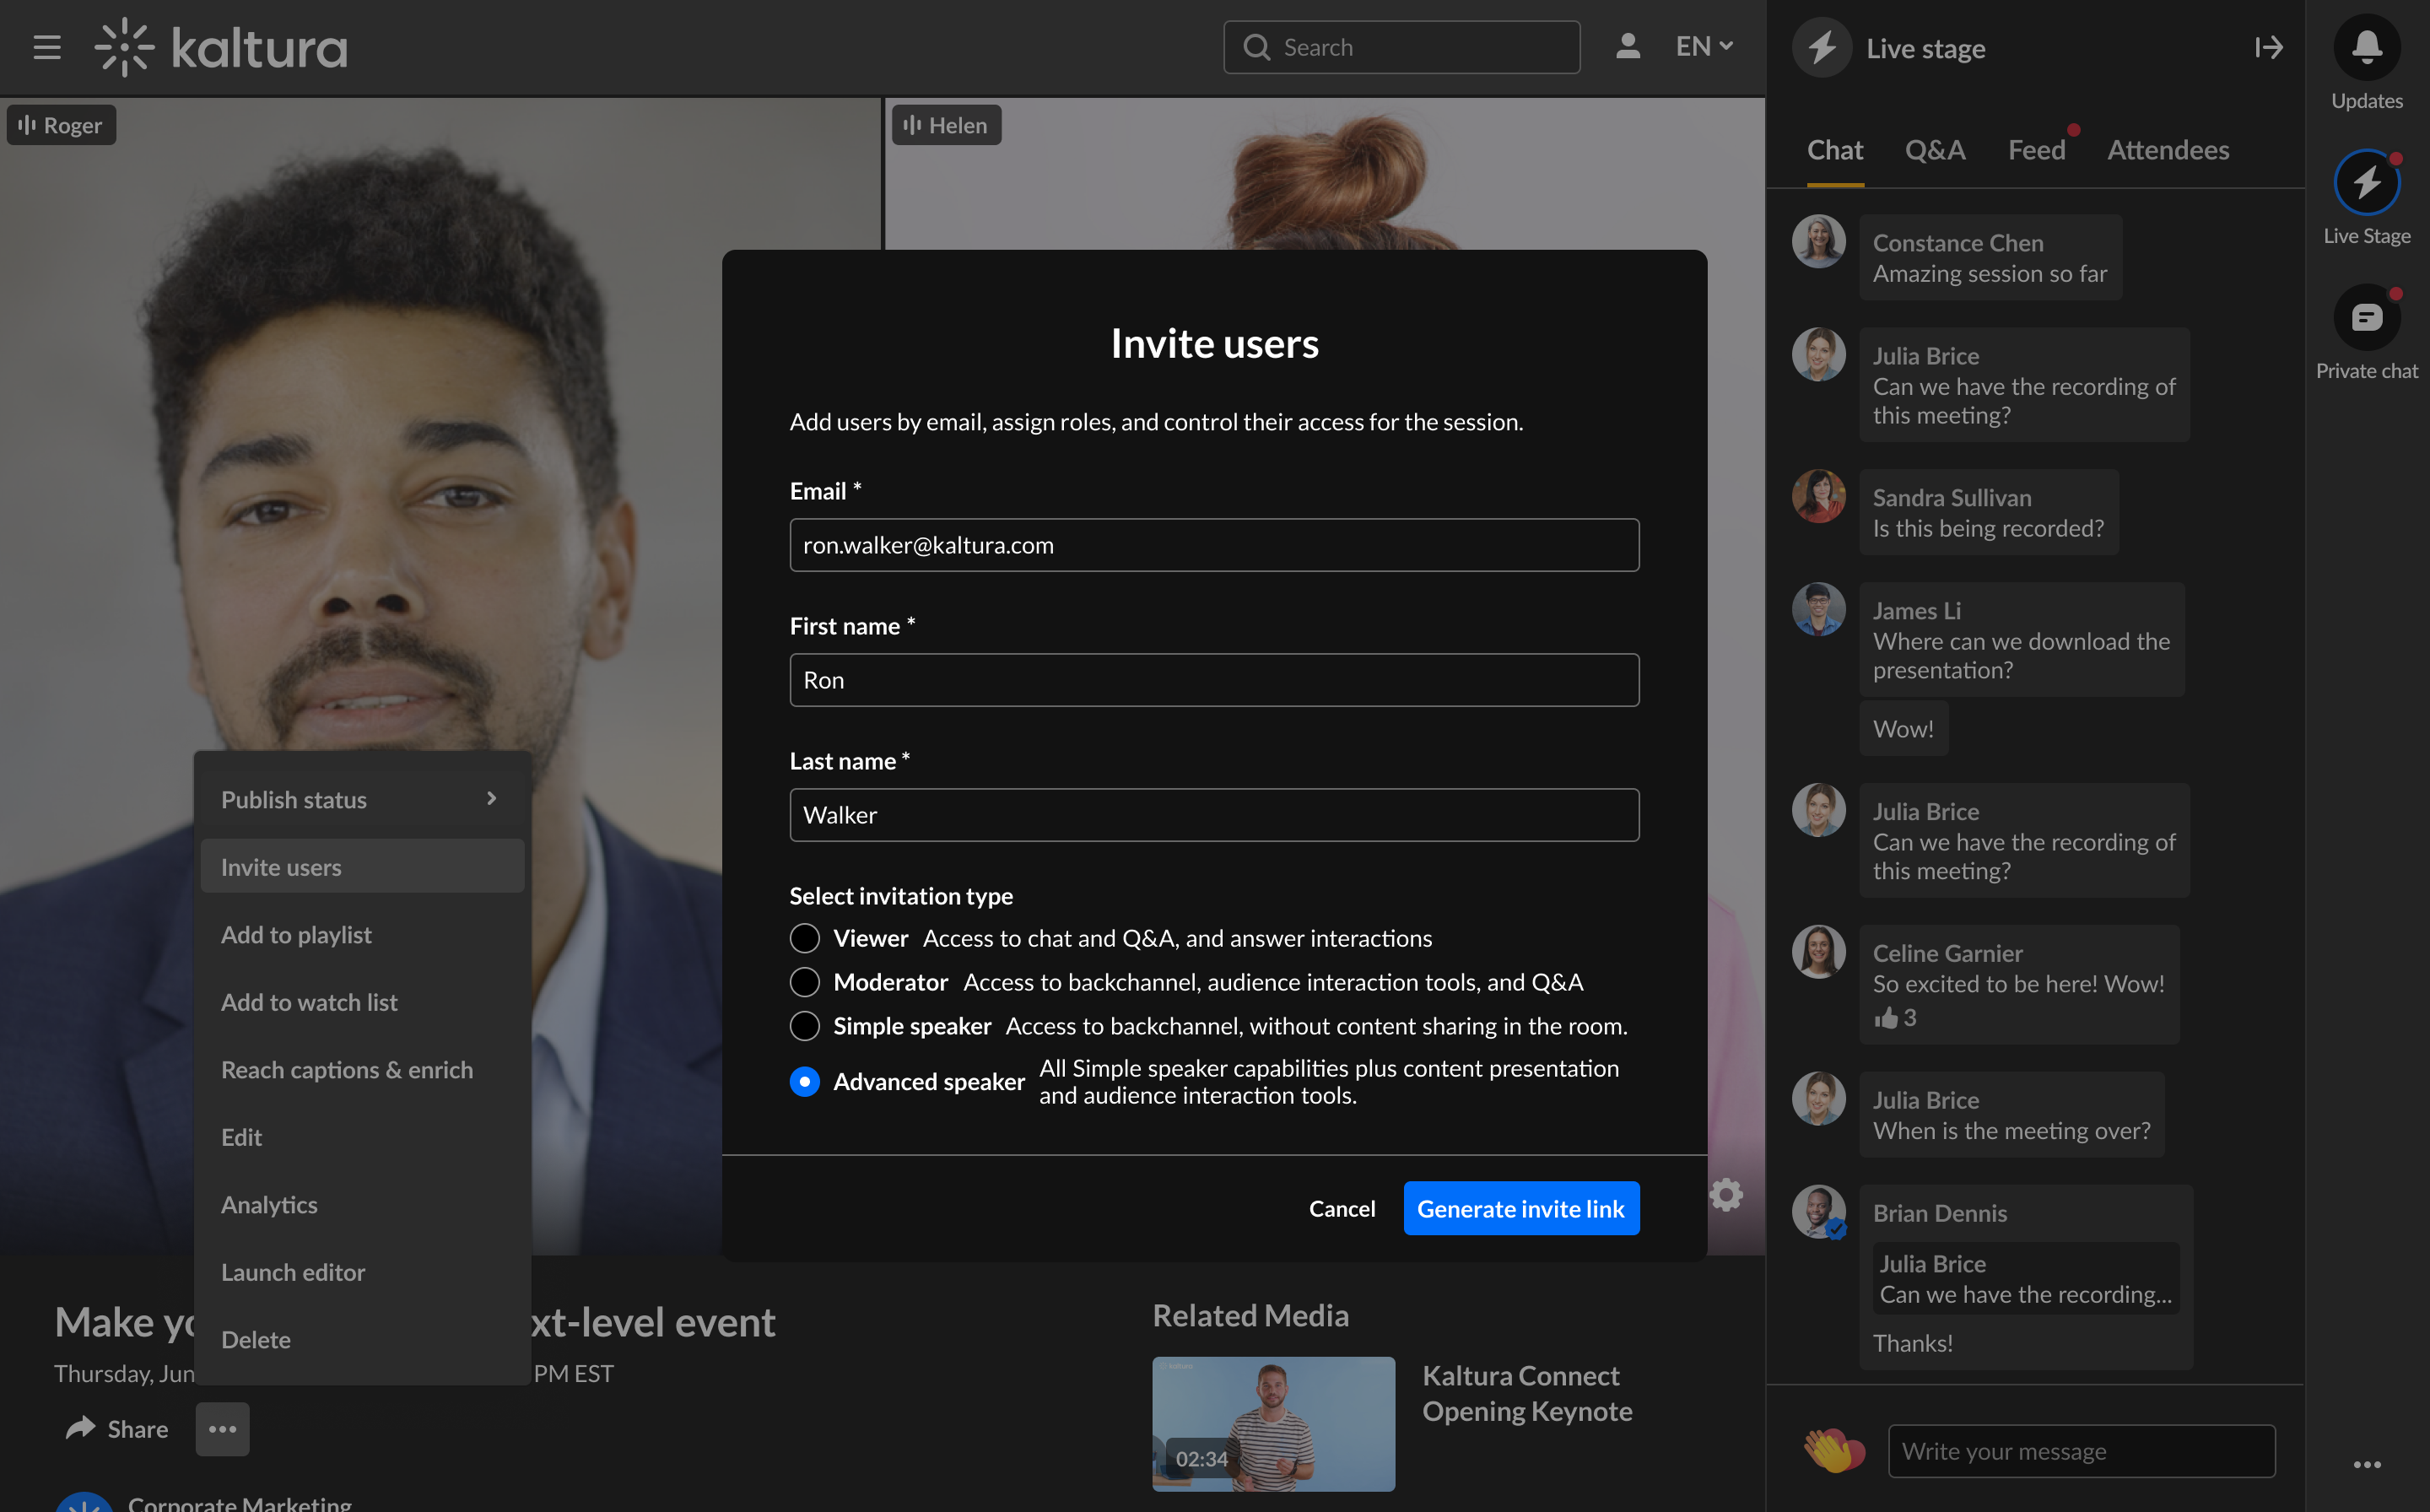The height and width of the screenshot is (1512, 2430).
Task: Expand the Publish status submenu
Action: click(x=361, y=799)
